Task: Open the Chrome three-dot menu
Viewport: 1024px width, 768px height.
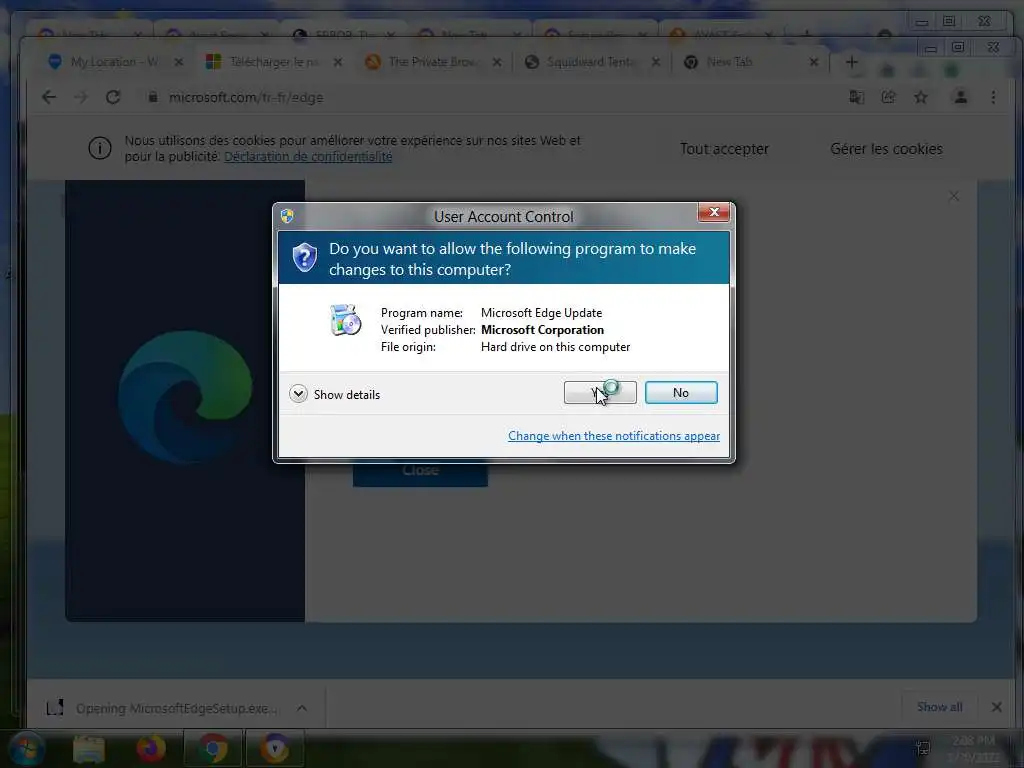Action: click(x=993, y=97)
